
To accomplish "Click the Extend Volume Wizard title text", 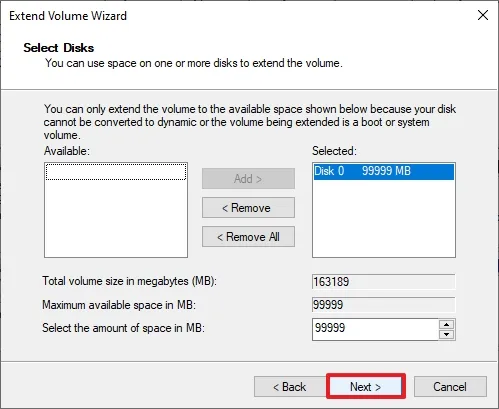I will tap(68, 16).
